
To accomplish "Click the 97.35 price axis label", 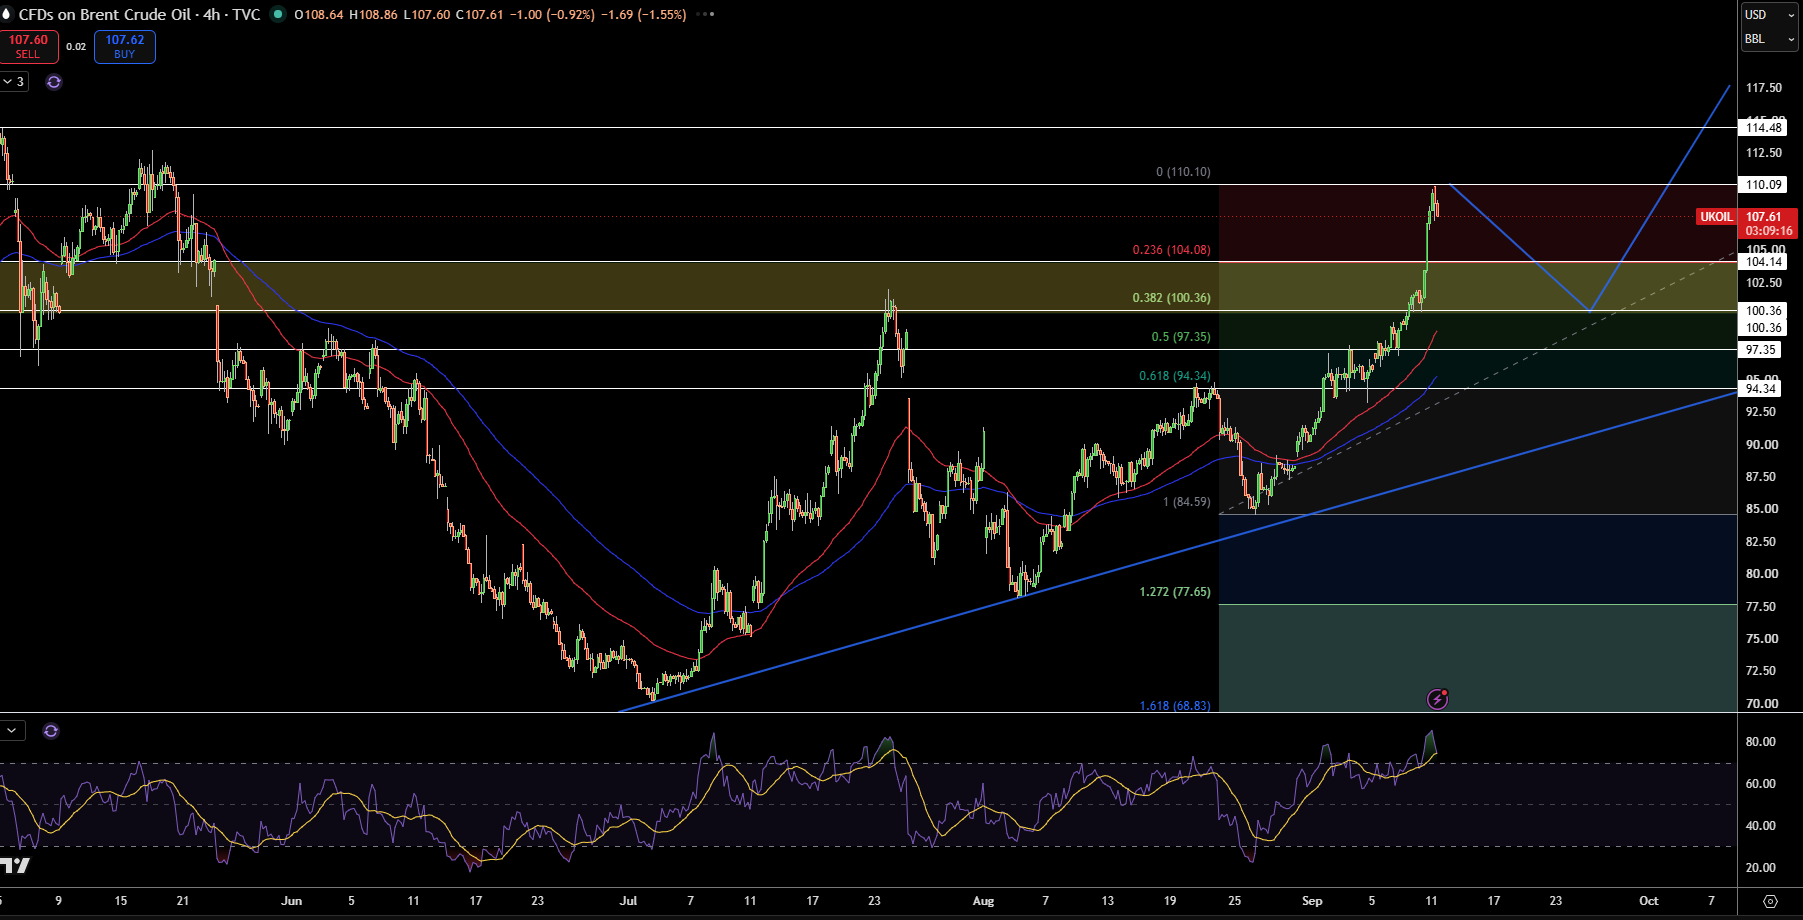I will (x=1761, y=350).
